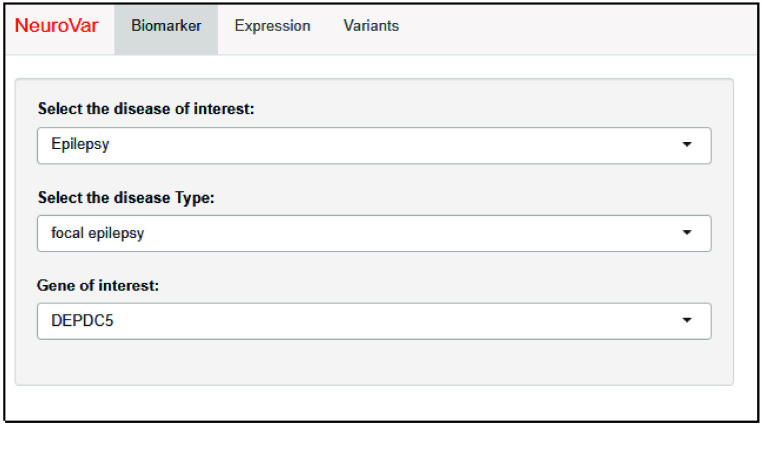Select the 'Epilepsy' text in first field
762x450 pixels.
[80, 145]
